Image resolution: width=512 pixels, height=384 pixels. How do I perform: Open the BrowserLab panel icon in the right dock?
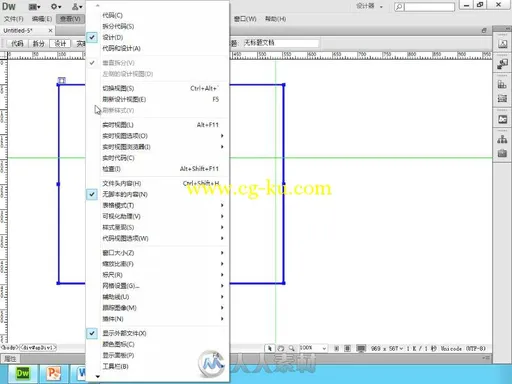[502, 64]
